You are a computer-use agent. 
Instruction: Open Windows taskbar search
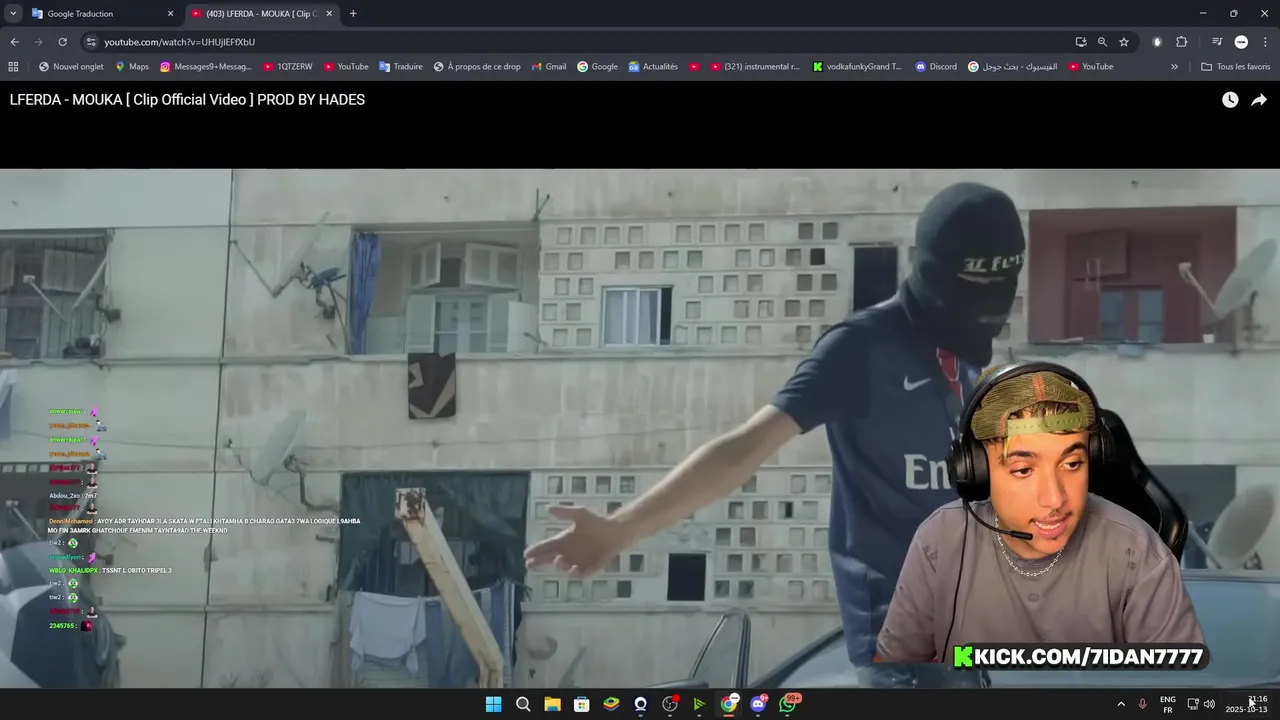point(523,704)
